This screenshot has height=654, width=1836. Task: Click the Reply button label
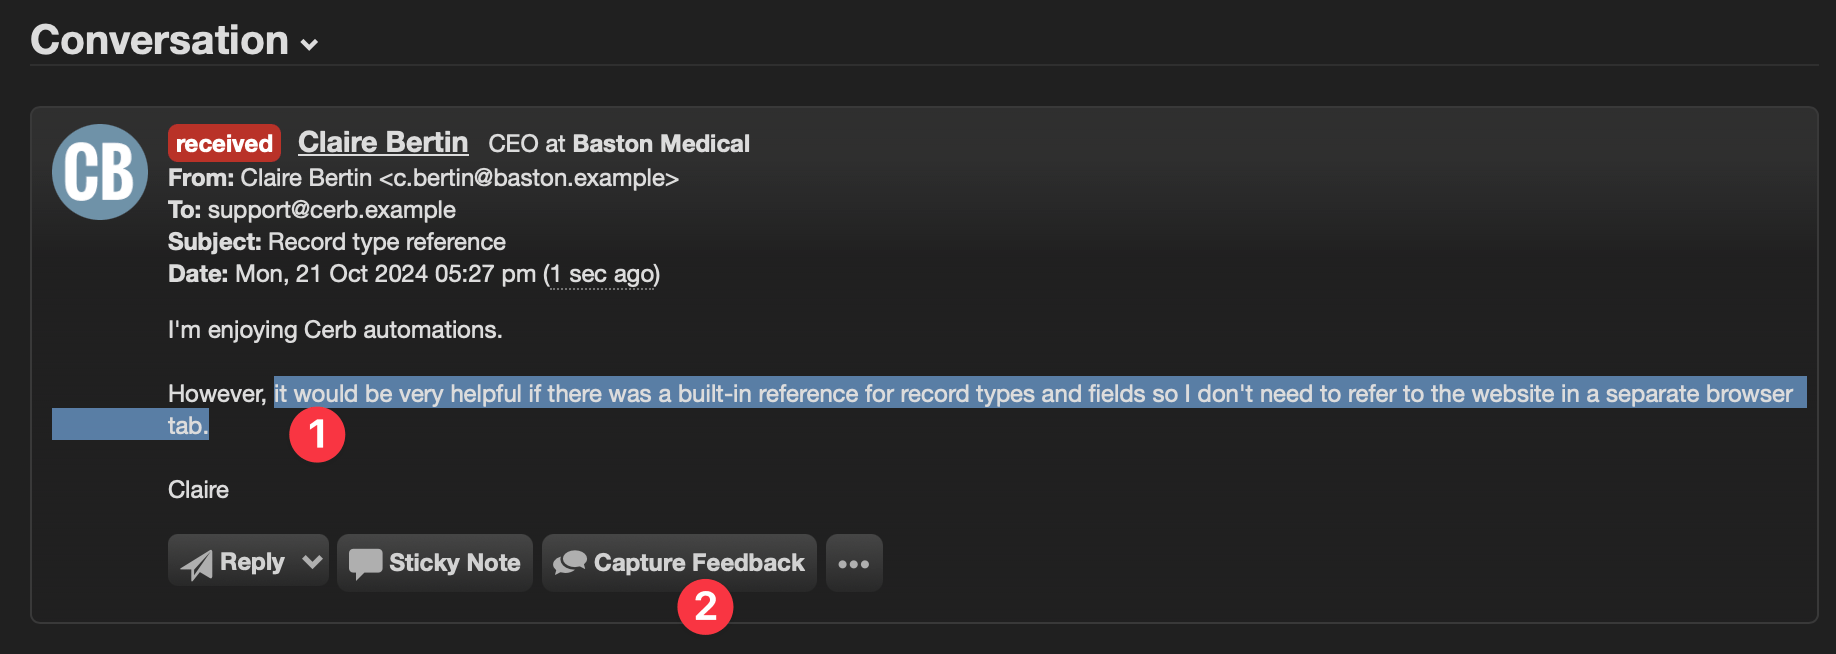[252, 562]
